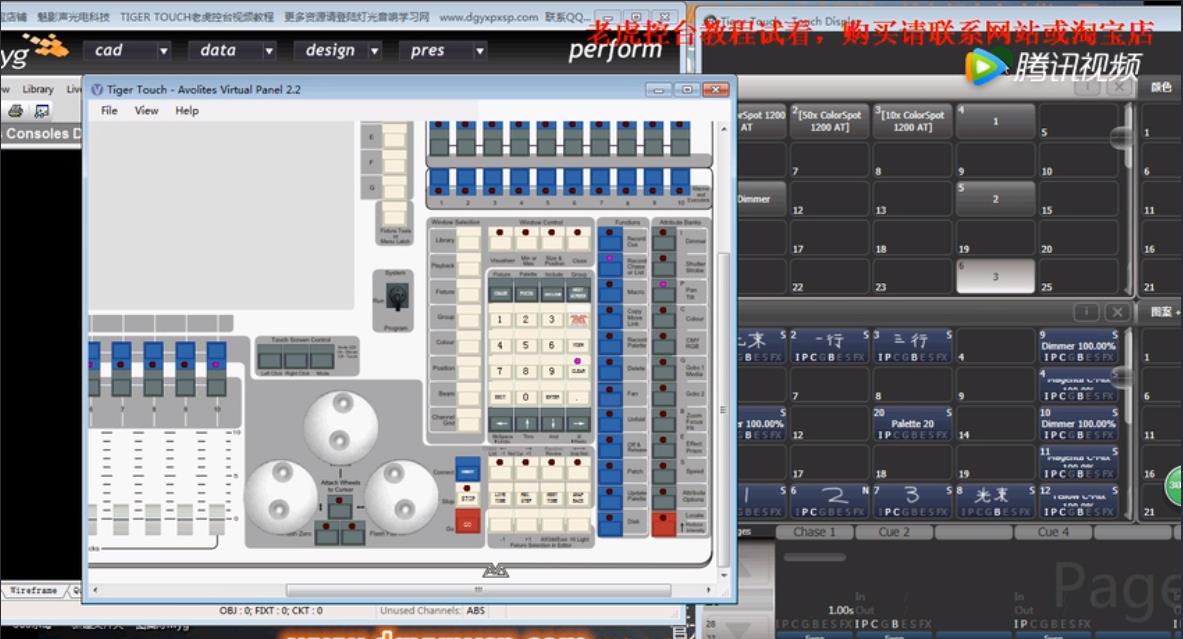Toggle the Effect Prism attribute button

point(663,446)
